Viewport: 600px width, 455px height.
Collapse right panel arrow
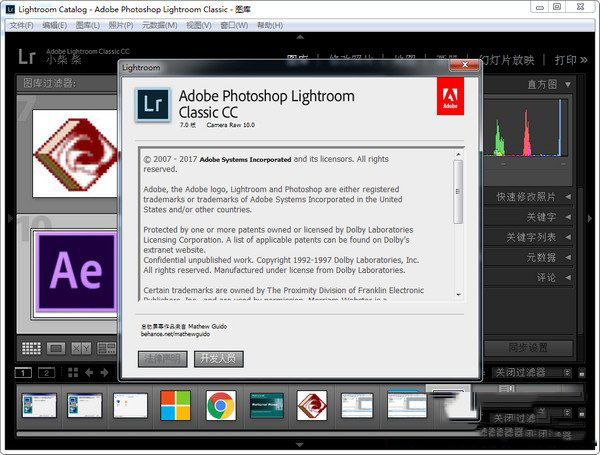[x=590, y=219]
